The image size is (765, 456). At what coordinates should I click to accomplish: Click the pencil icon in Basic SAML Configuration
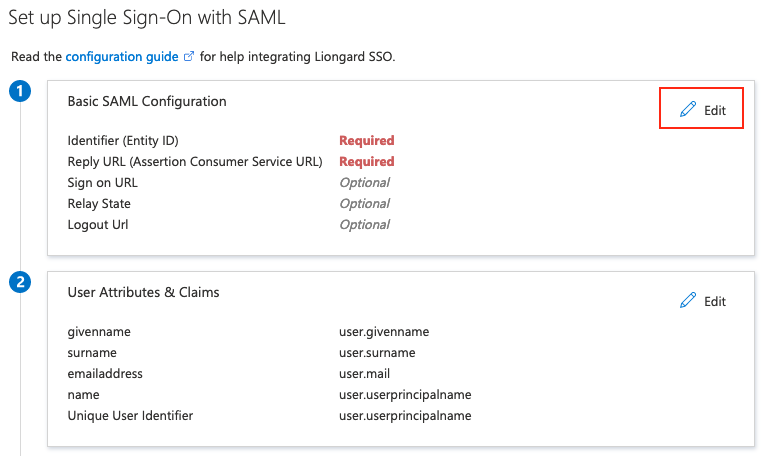[687, 110]
